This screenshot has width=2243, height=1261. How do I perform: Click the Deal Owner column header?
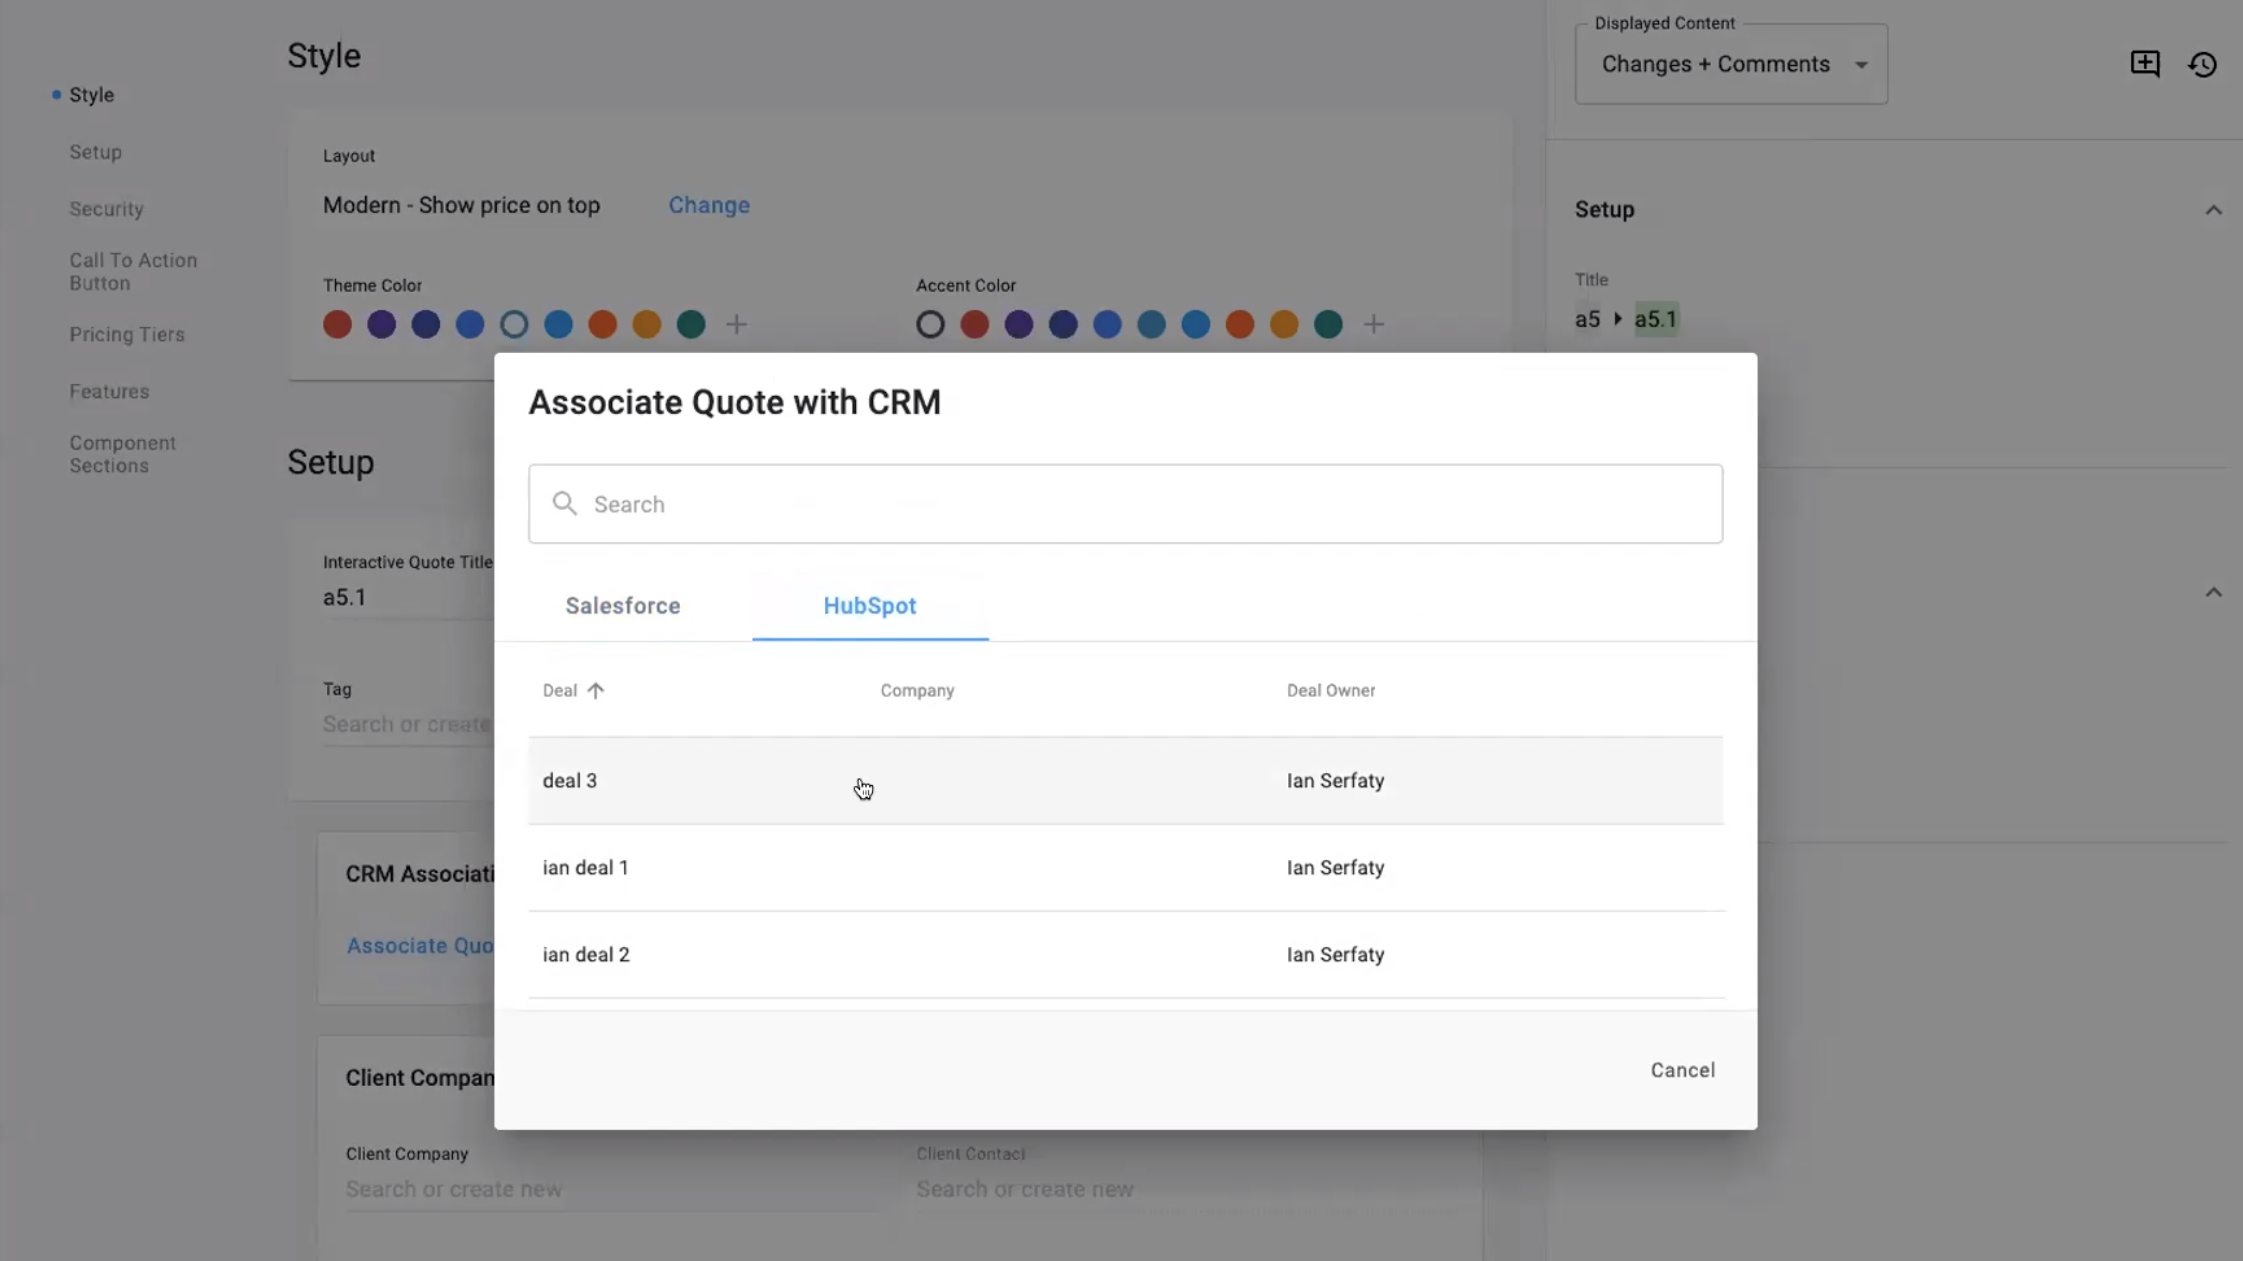click(1331, 690)
